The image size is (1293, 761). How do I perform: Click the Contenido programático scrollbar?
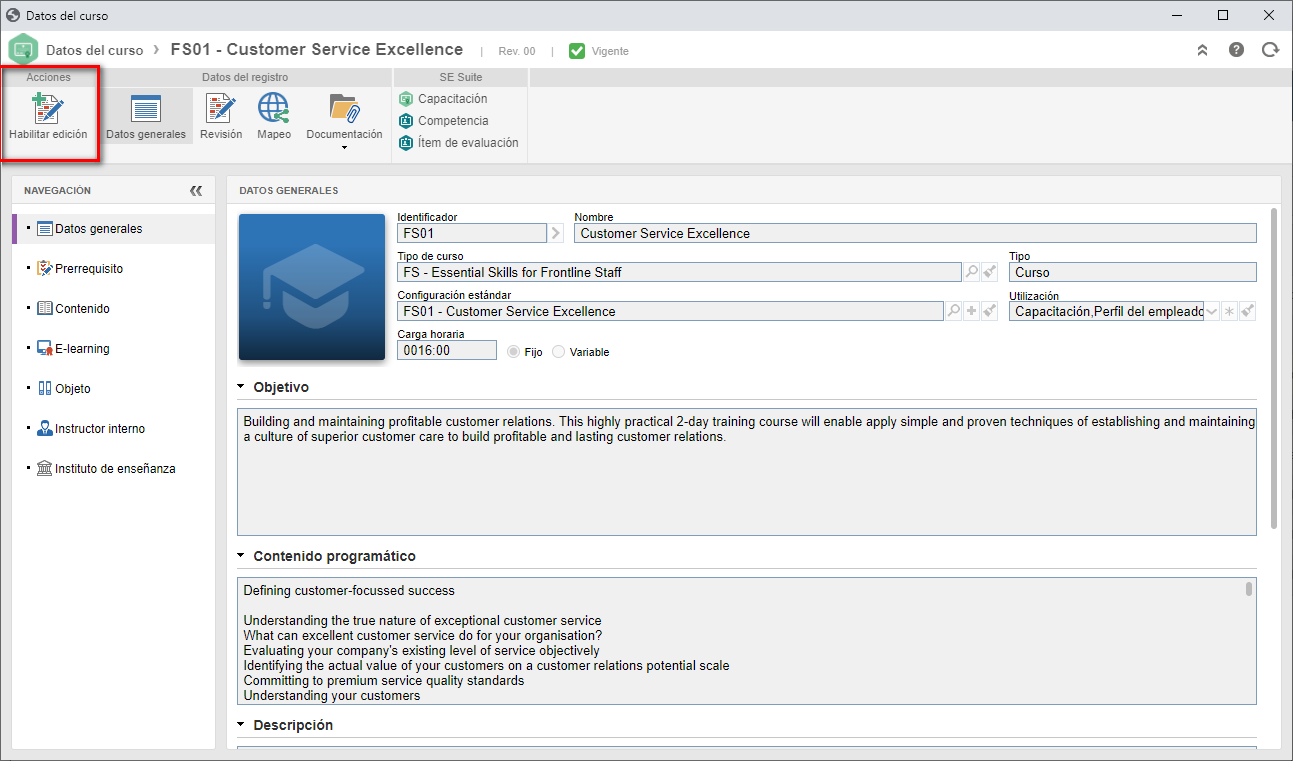(1249, 589)
